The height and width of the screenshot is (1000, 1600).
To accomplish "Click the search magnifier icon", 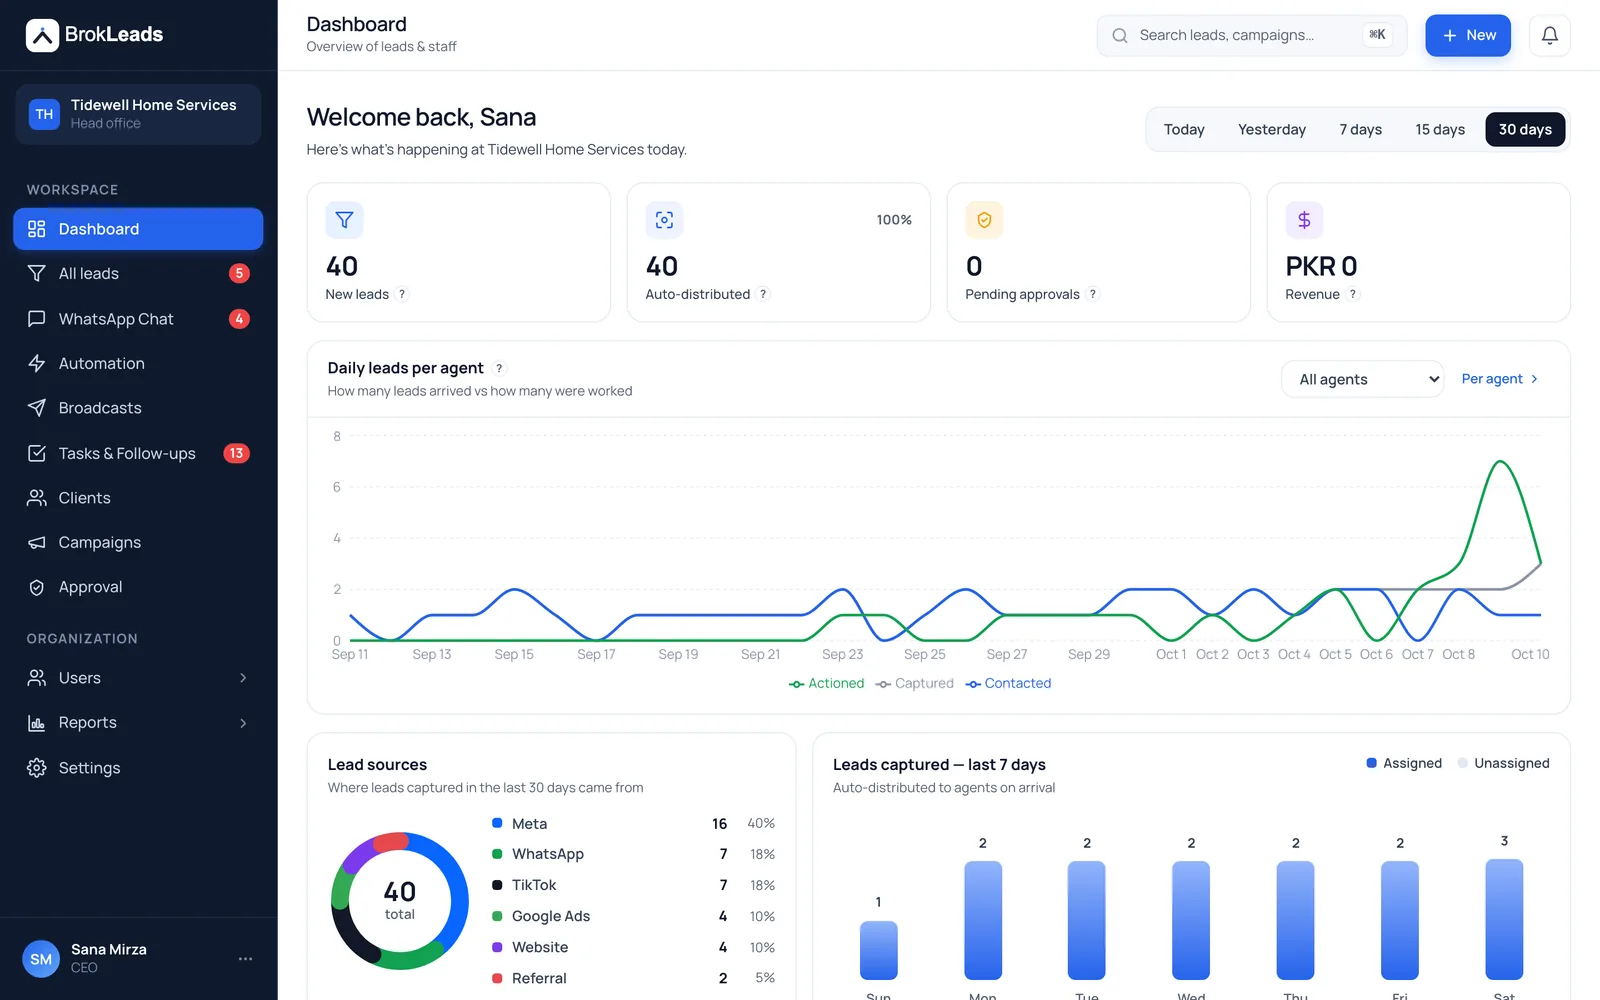I will point(1120,35).
